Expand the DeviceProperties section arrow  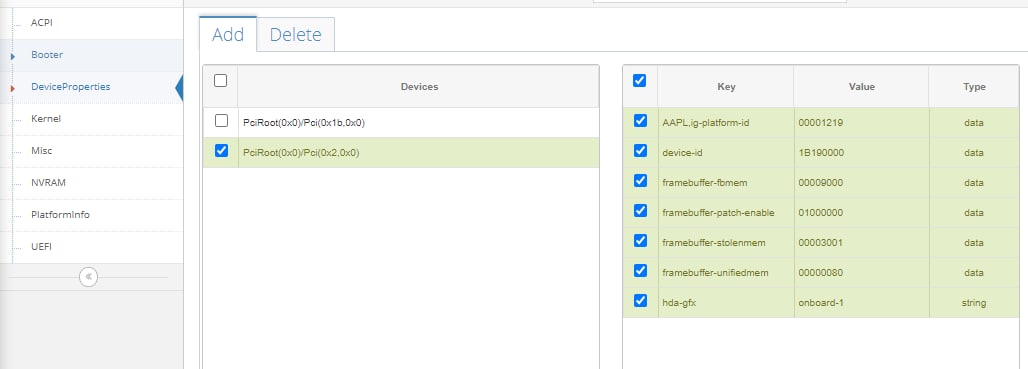(13, 88)
